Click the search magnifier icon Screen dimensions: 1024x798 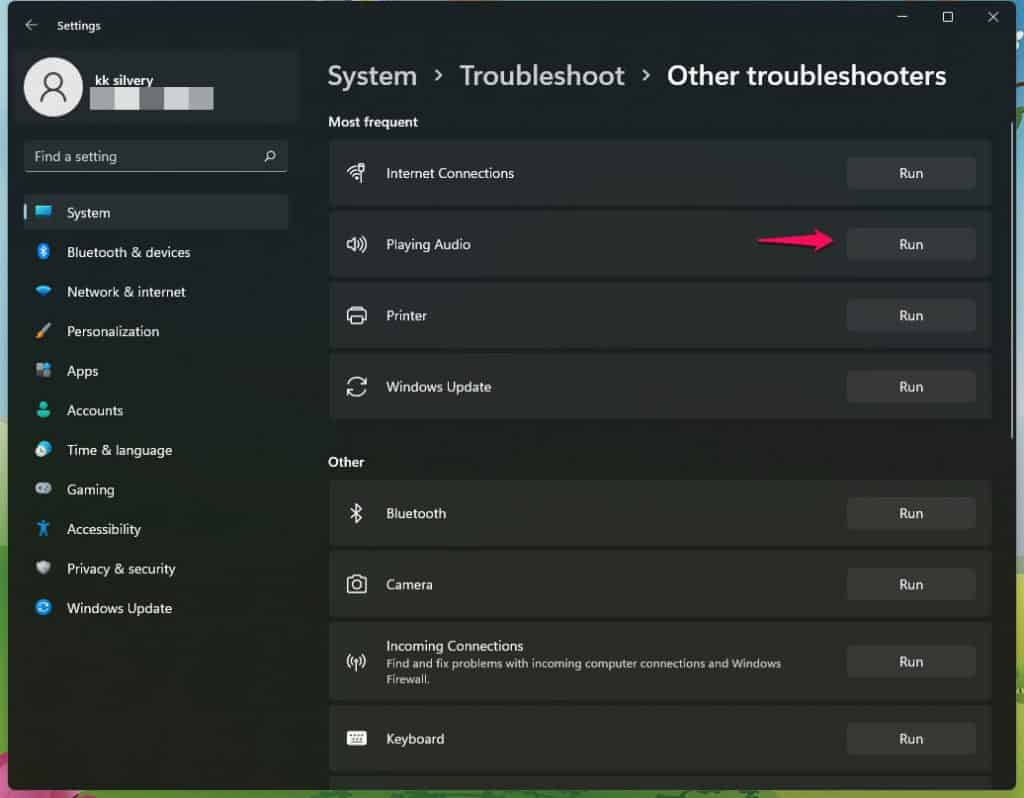[x=270, y=156]
